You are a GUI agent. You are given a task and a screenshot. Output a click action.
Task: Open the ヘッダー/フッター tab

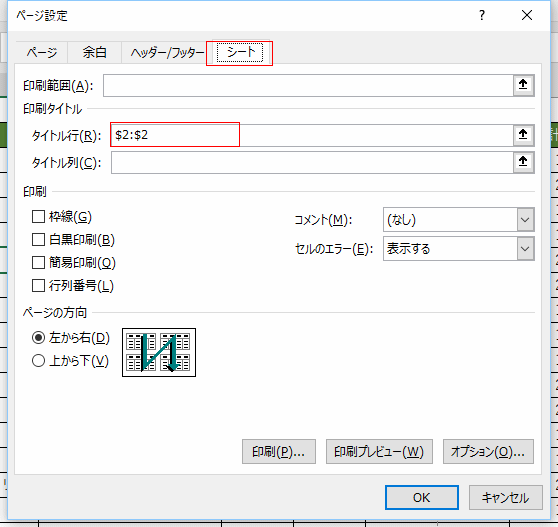pyautogui.click(x=167, y=53)
